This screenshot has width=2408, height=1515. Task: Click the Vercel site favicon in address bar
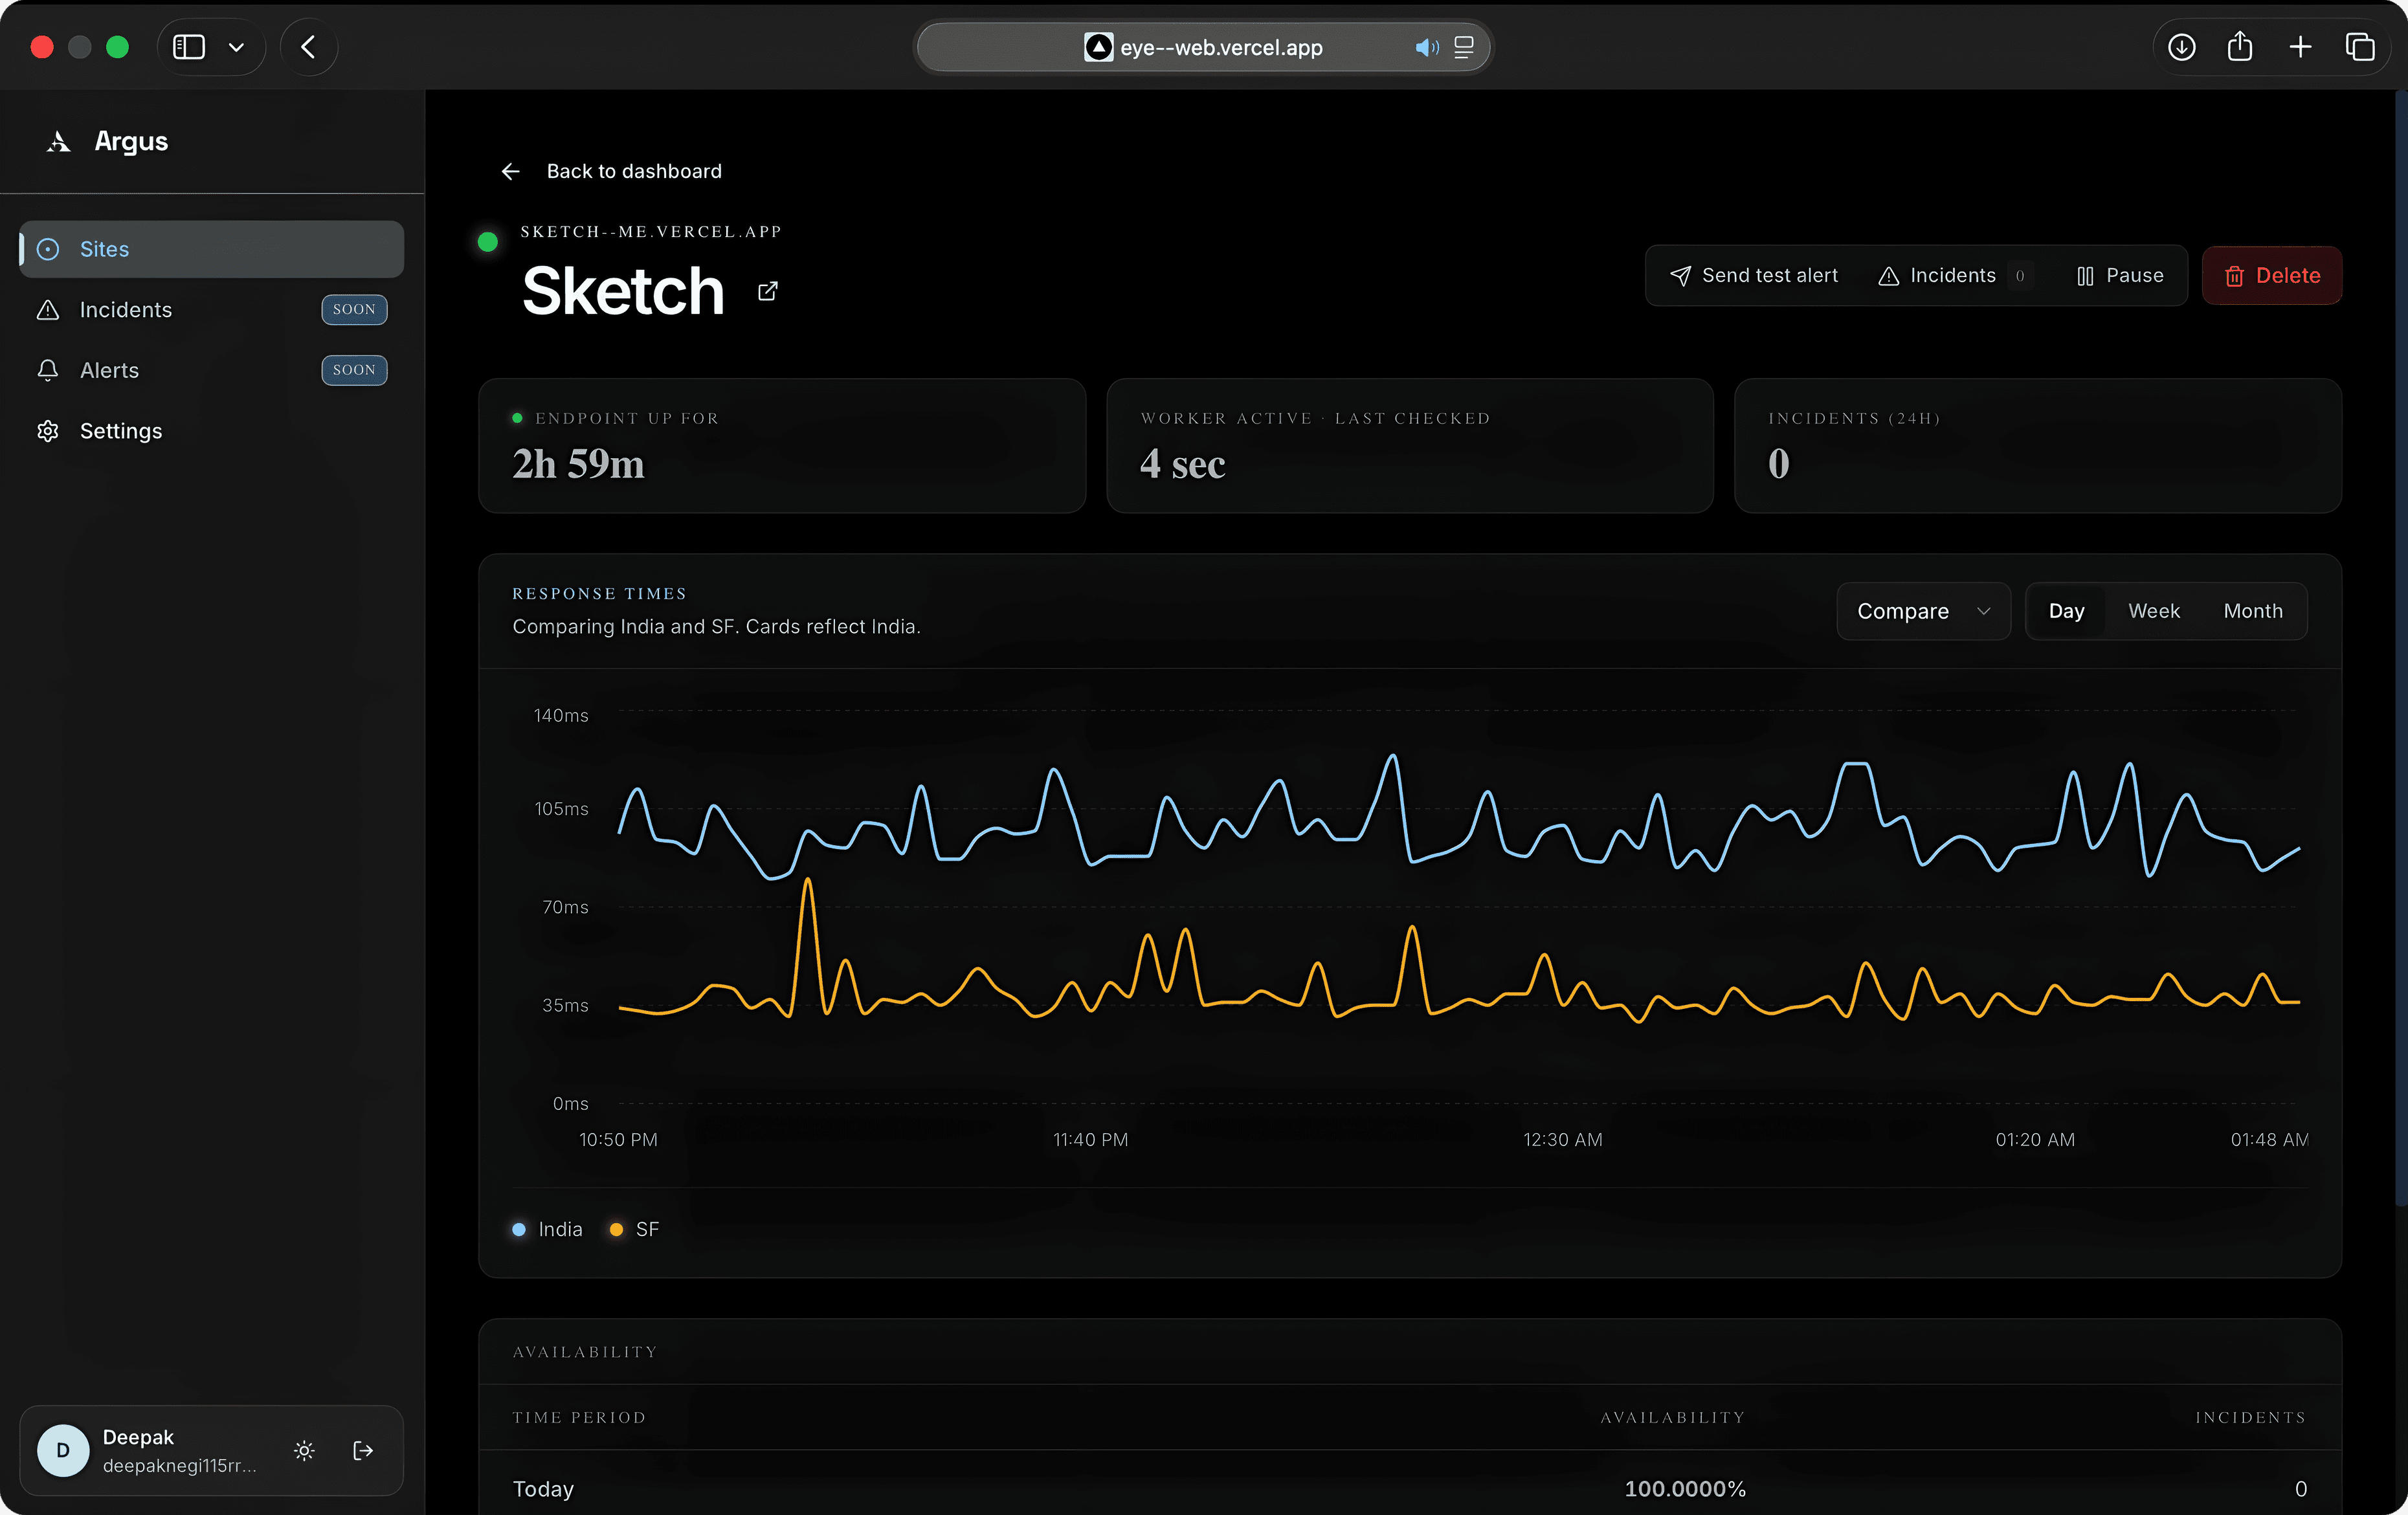[1098, 47]
